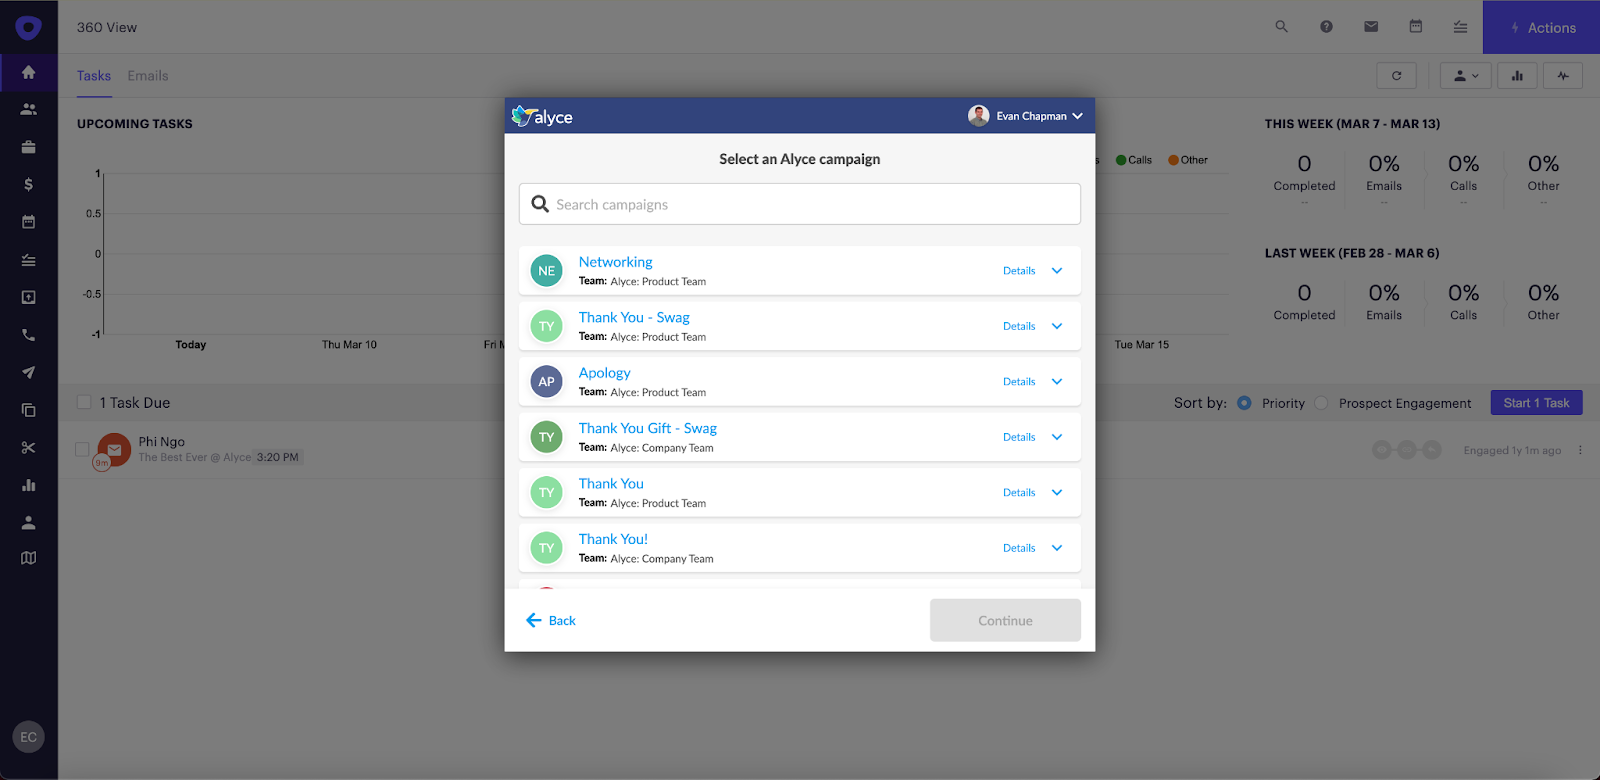Click Details for Networking campaign
Image resolution: width=1600 pixels, height=780 pixels.
point(1019,271)
